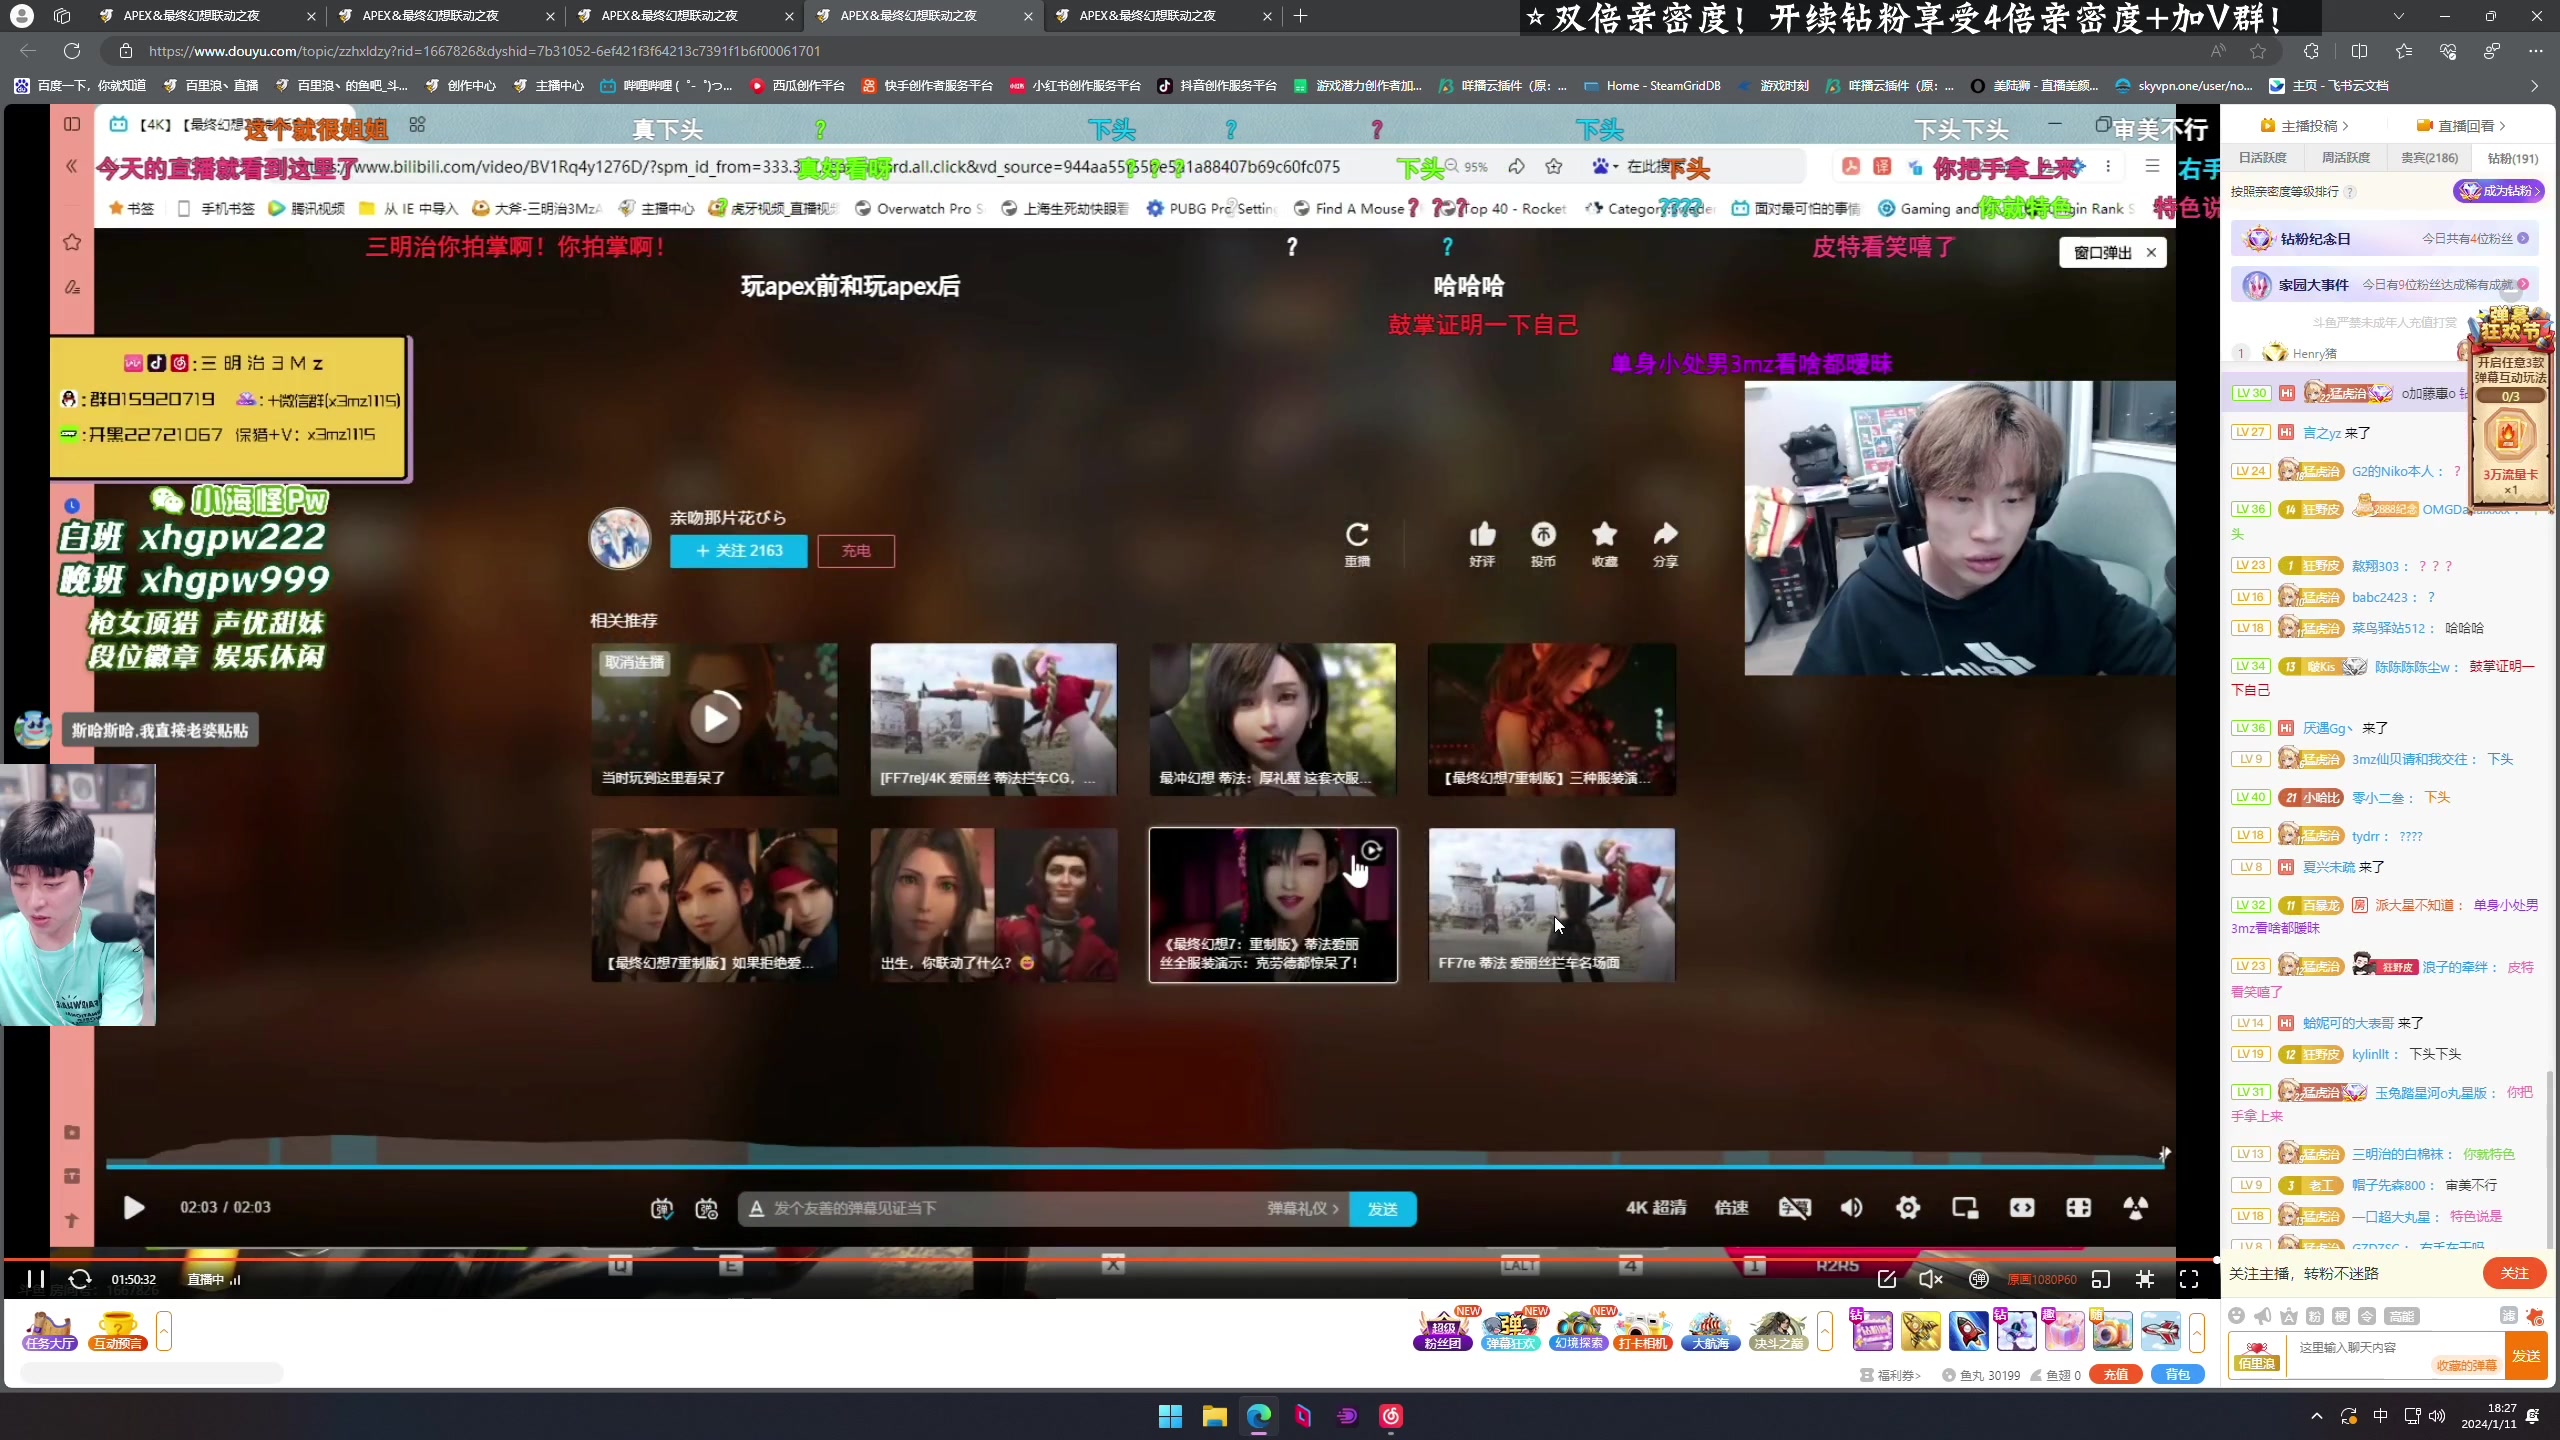Open 钻粉(191) tab
Screen dimensions: 2560x1440
pyautogui.click(x=2512, y=158)
